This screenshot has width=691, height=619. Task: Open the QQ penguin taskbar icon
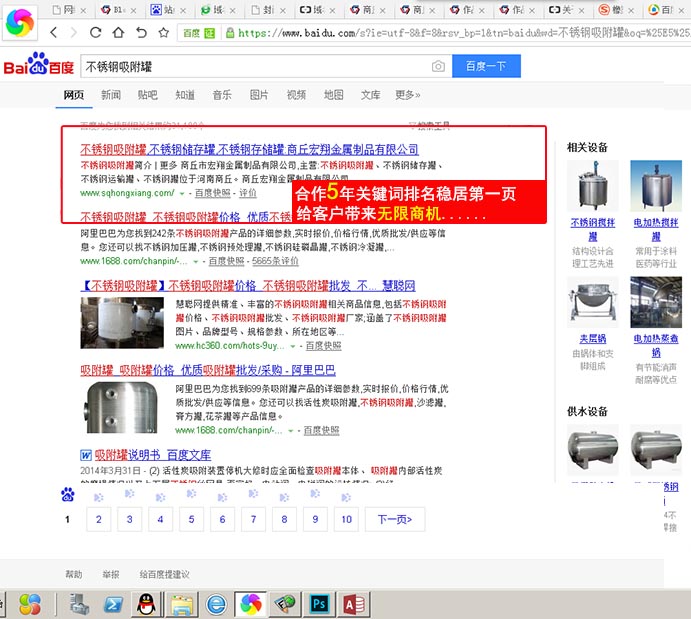(146, 604)
